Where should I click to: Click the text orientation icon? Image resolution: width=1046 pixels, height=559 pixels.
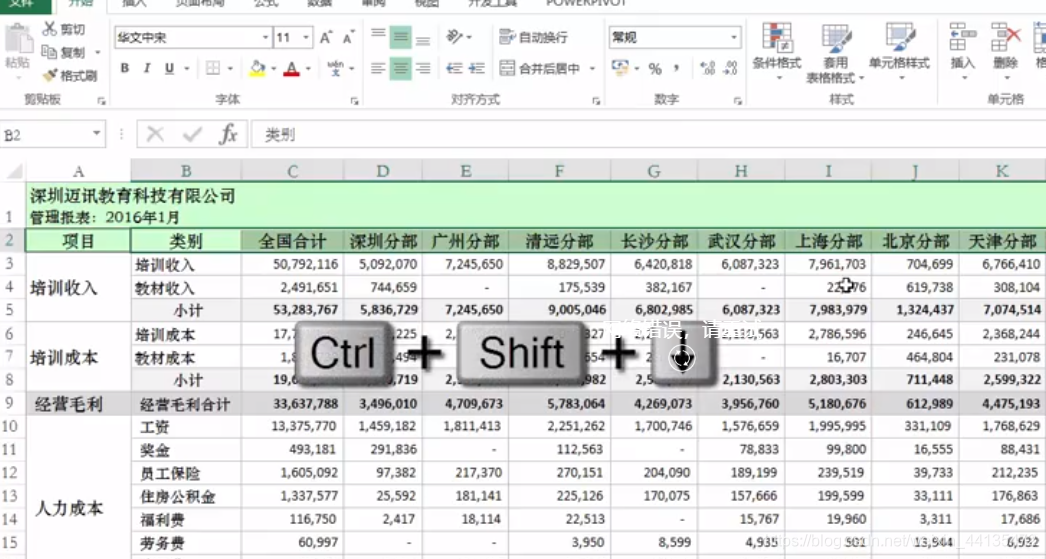click(454, 37)
